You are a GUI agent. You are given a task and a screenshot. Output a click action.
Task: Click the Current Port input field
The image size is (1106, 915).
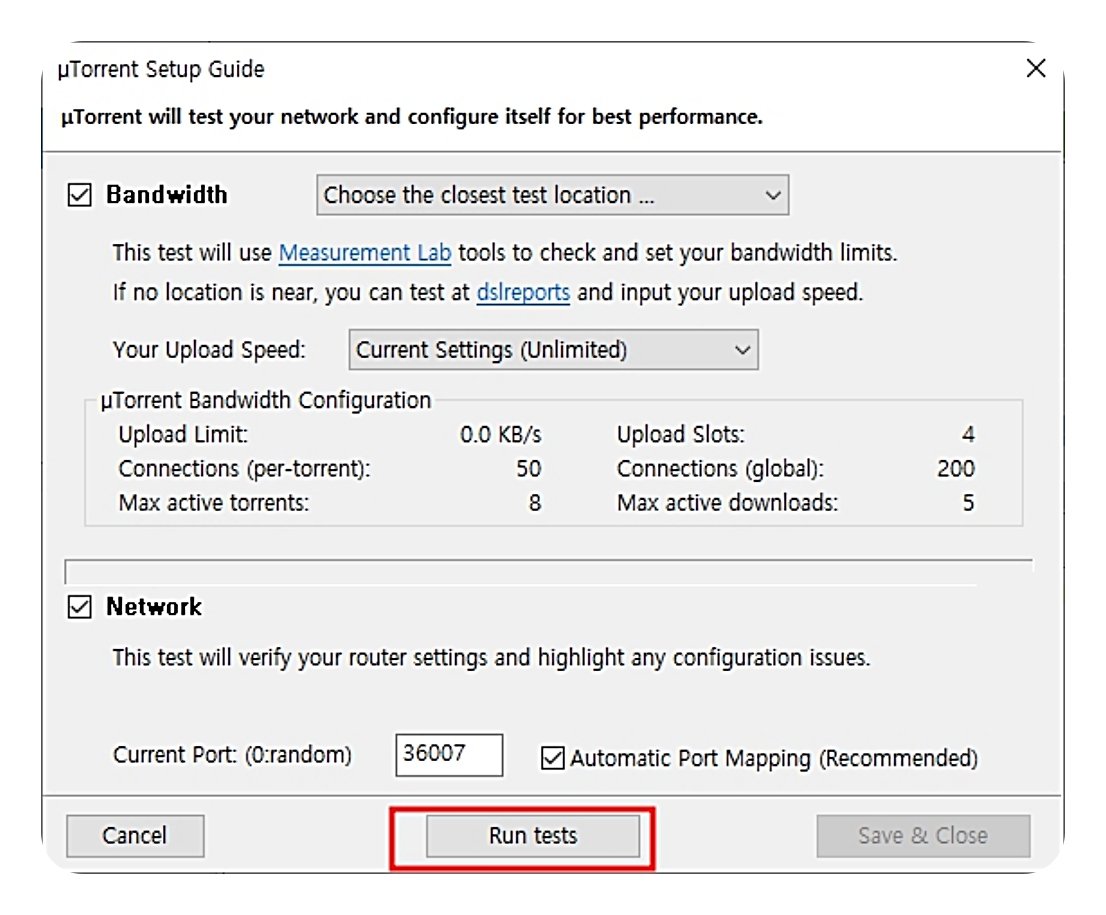click(x=449, y=755)
